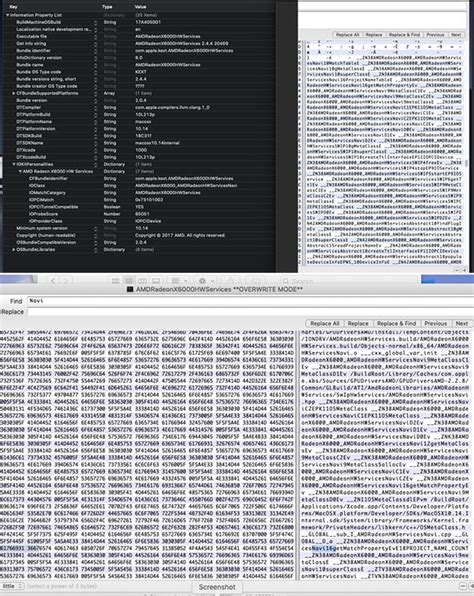
Task: Select the DTCompiler row
Action: (x=140, y=108)
